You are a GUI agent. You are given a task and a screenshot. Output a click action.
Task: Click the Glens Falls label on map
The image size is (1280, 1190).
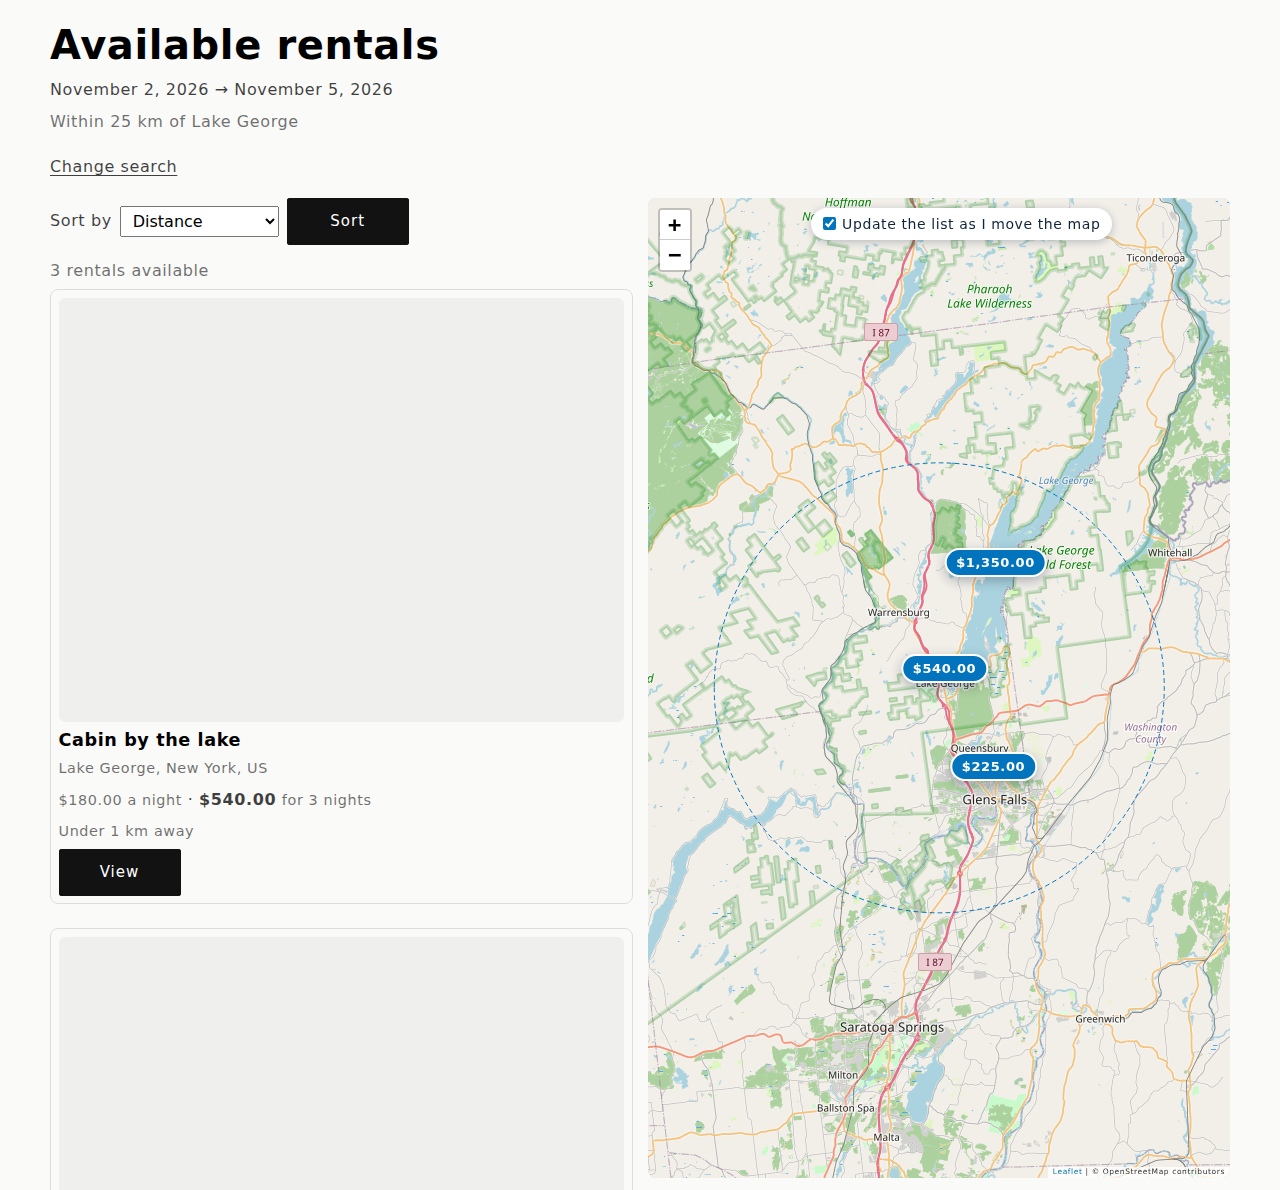coord(994,800)
